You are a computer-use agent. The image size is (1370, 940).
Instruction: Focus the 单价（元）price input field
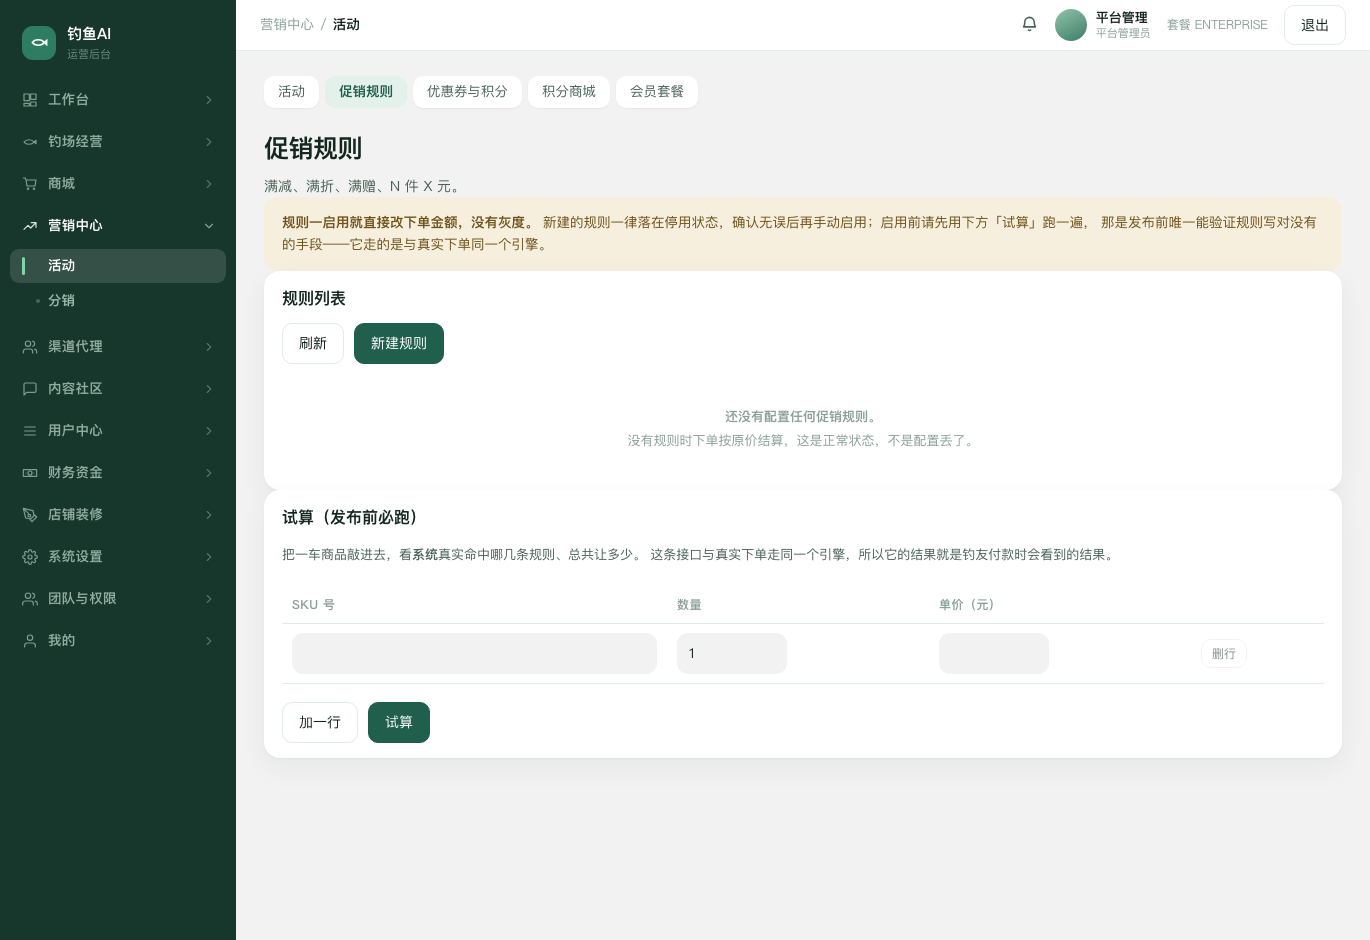point(994,654)
